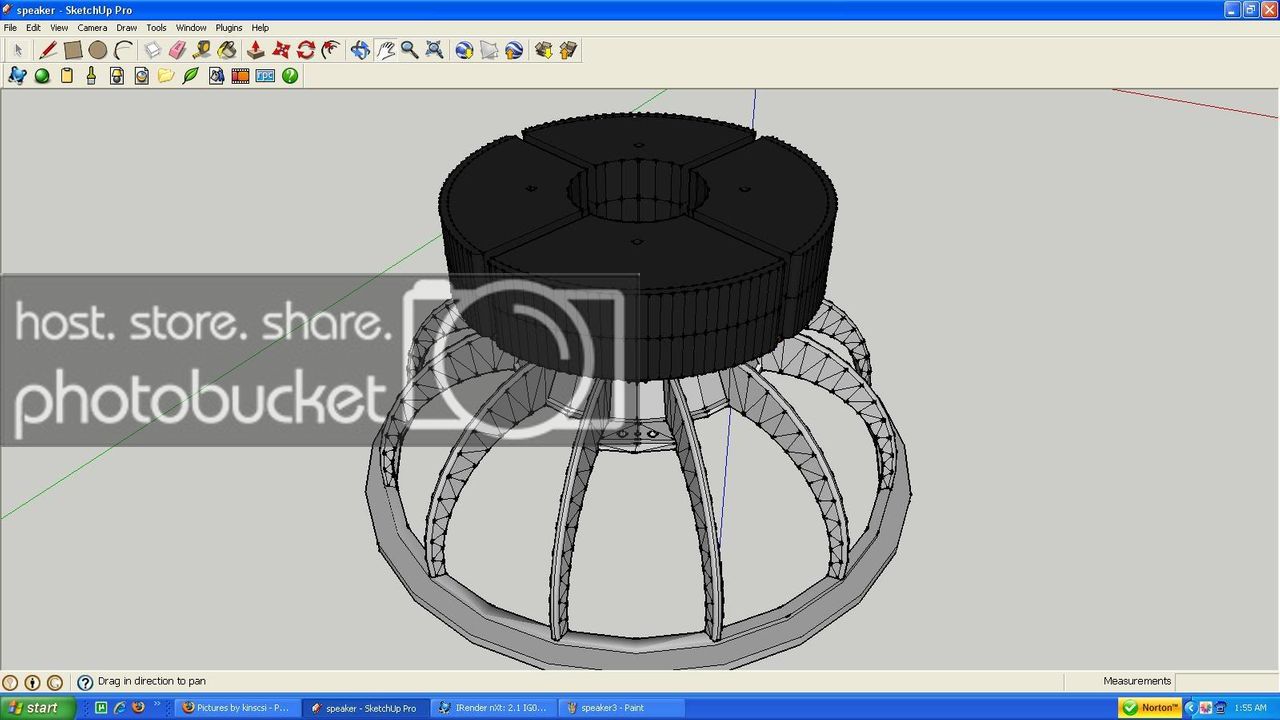Click the rpc plugin icon

pos(265,75)
